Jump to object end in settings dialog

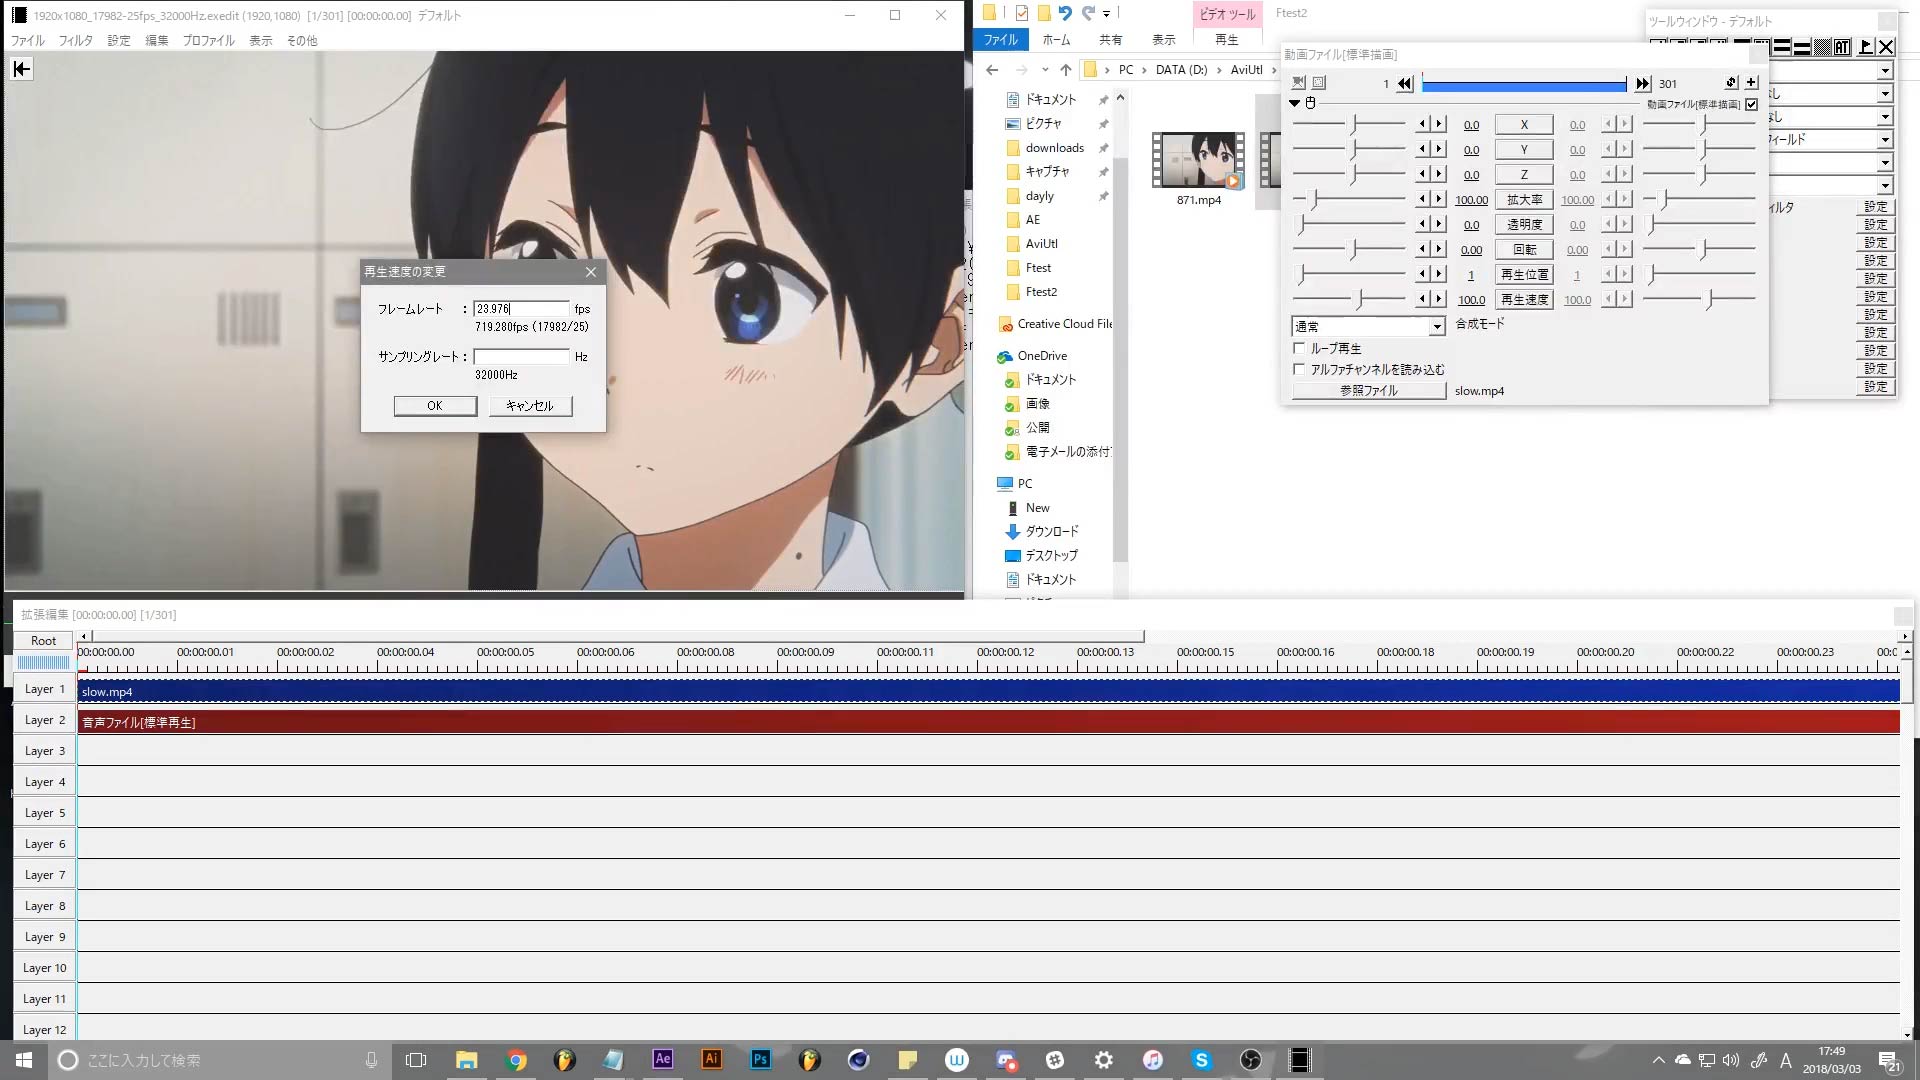1643,84
